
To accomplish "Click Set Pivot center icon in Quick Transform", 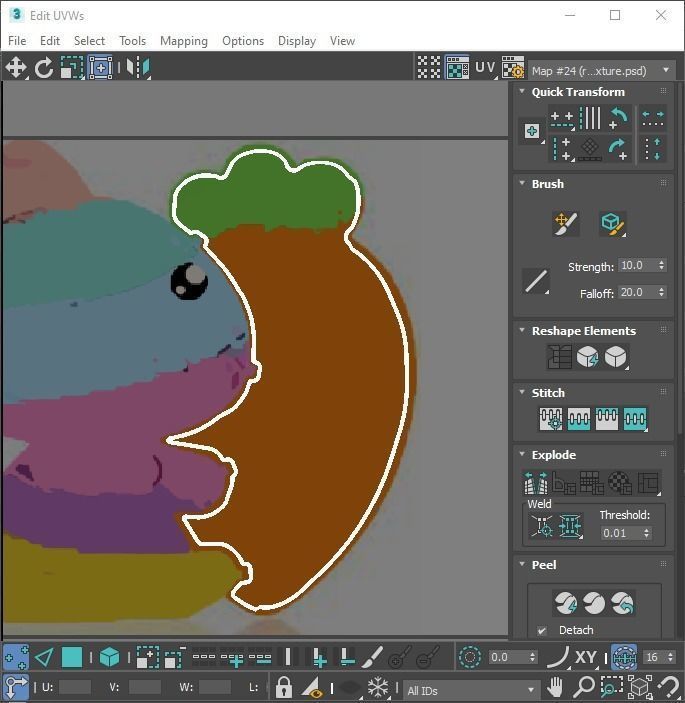I will tap(532, 131).
